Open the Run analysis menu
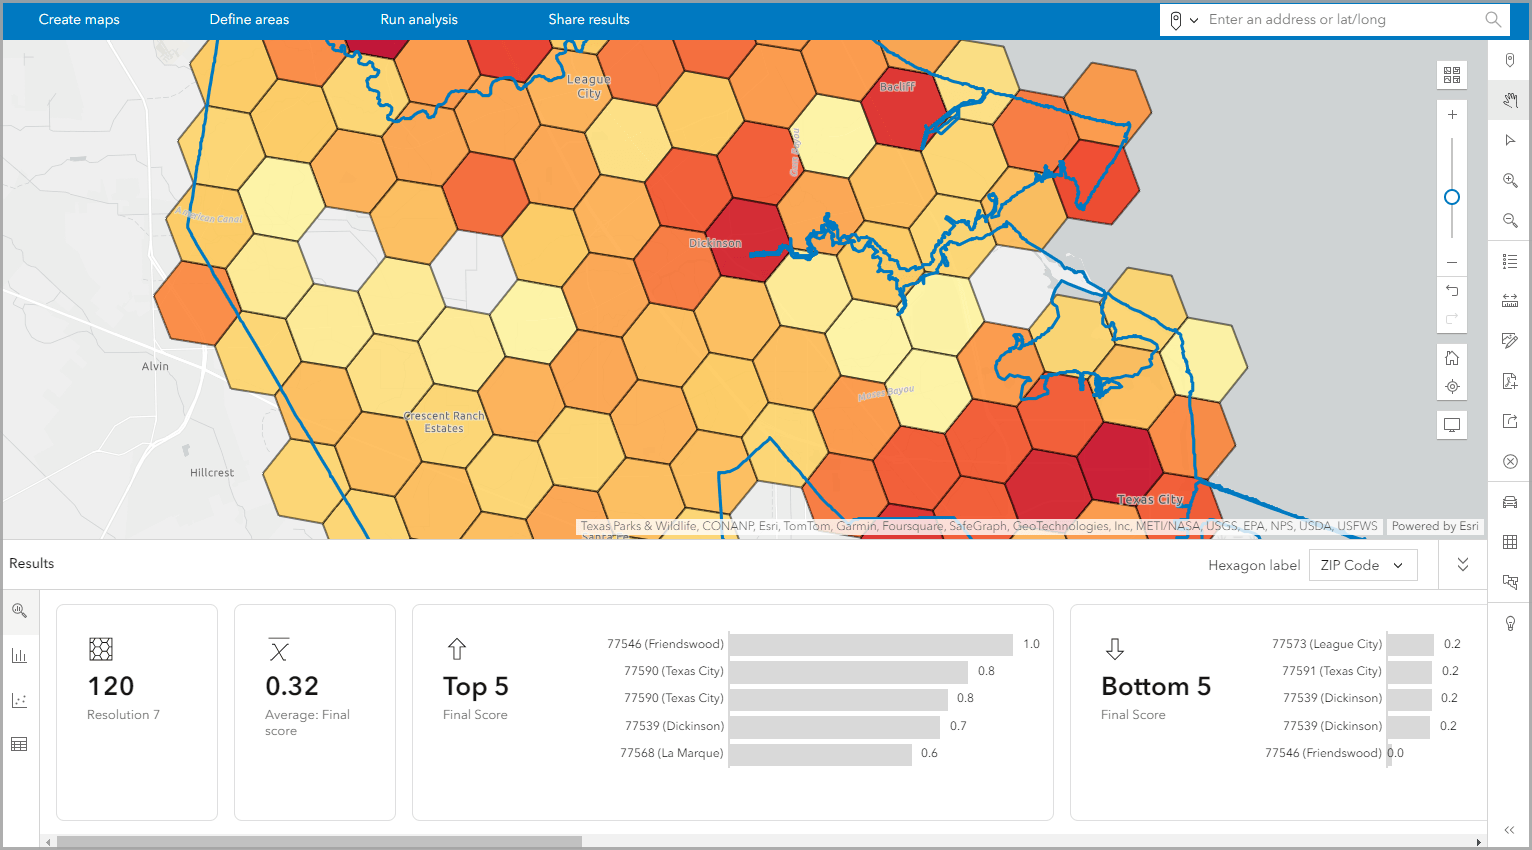1532x850 pixels. point(418,19)
